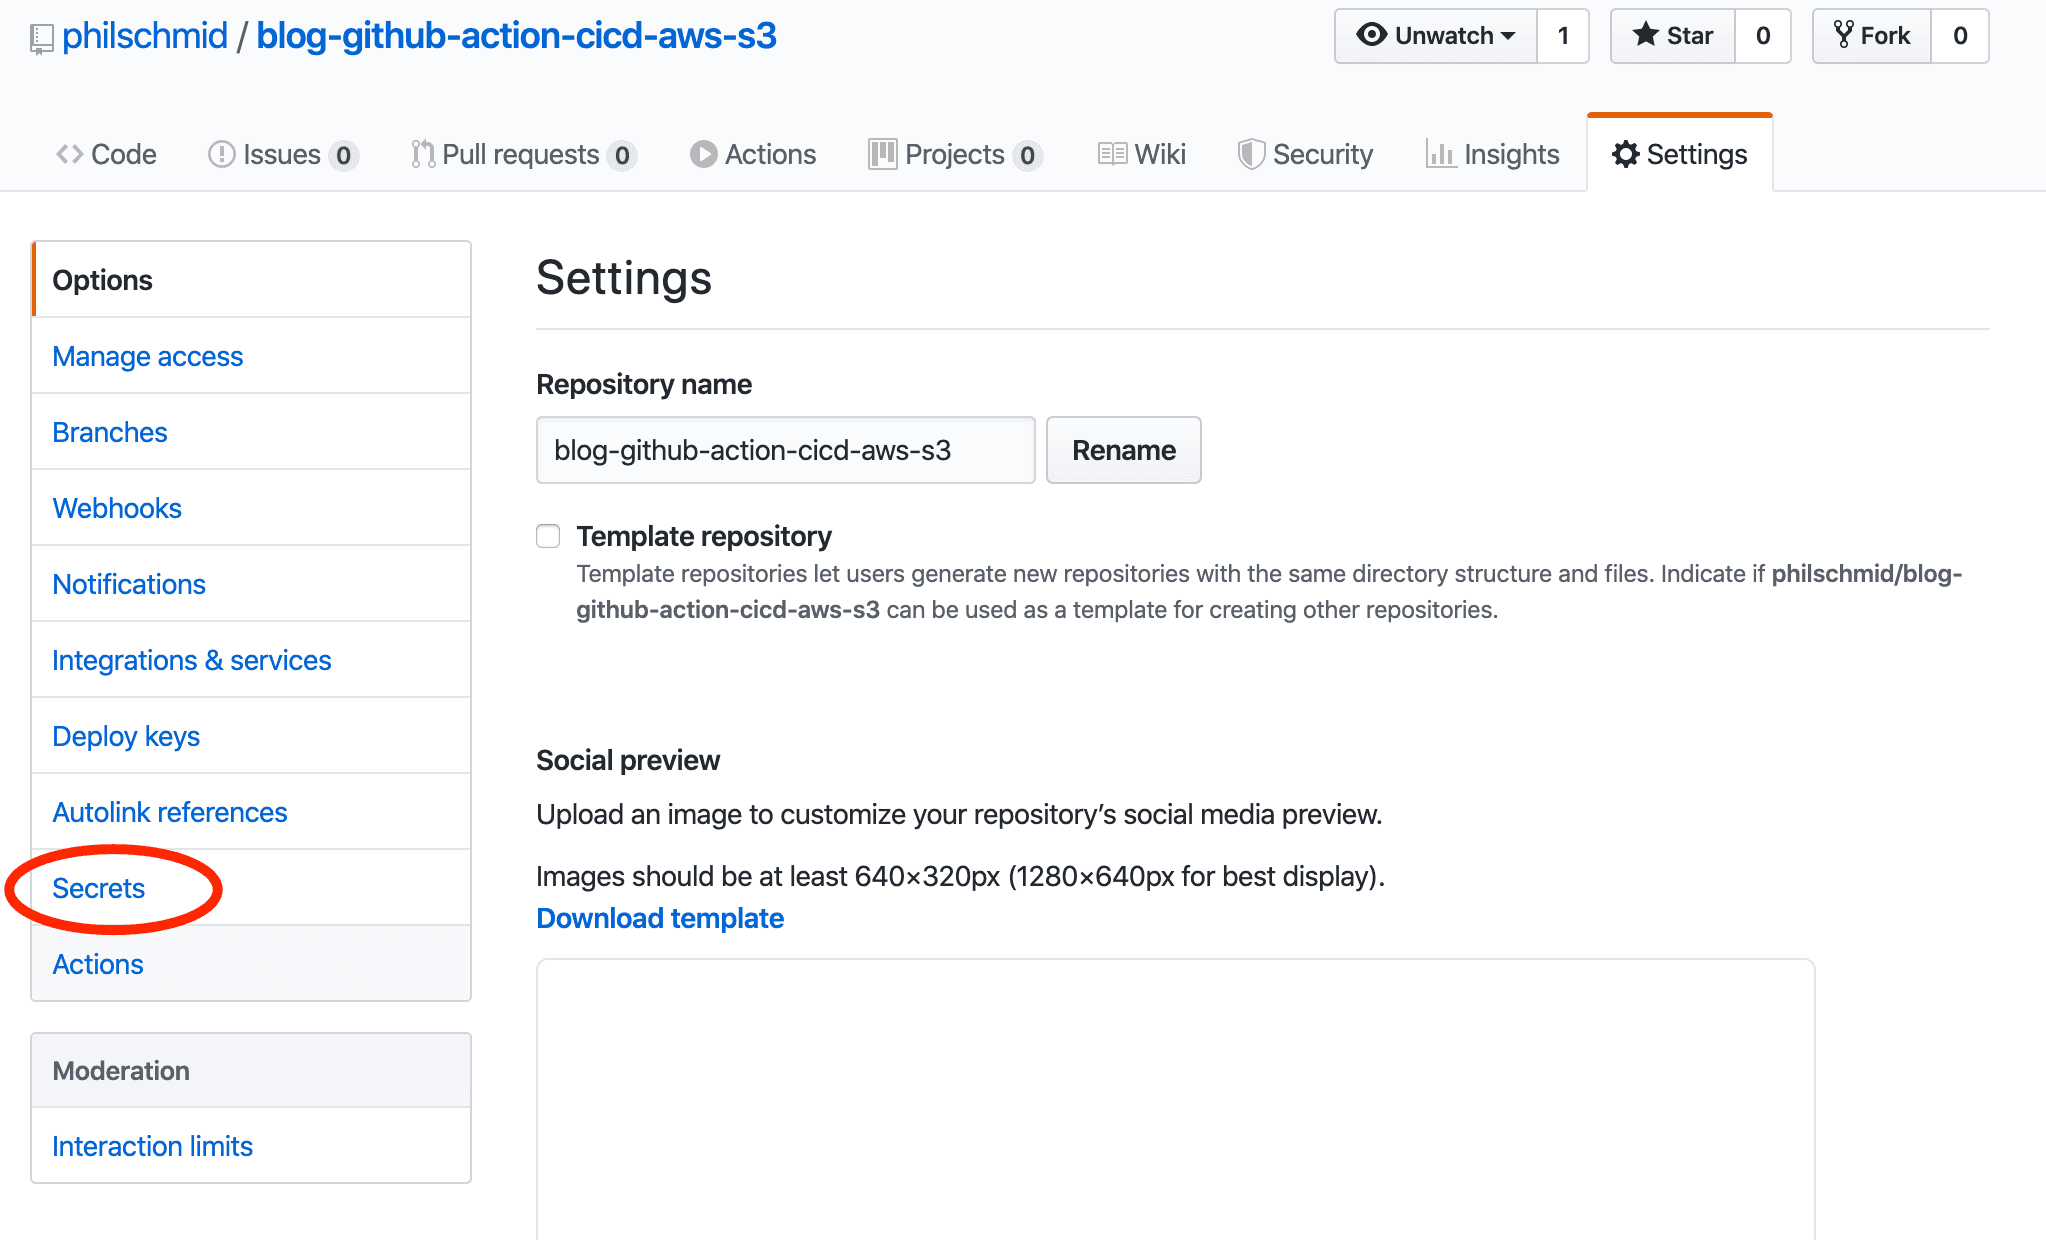The height and width of the screenshot is (1240, 2046).
Task: Switch to the Security tab
Action: coord(1305,154)
